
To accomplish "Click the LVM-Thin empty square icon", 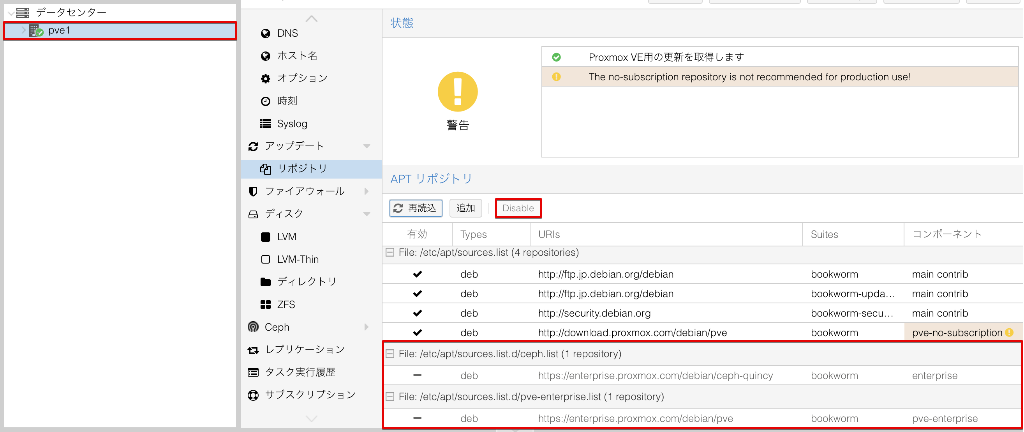I will (265, 259).
